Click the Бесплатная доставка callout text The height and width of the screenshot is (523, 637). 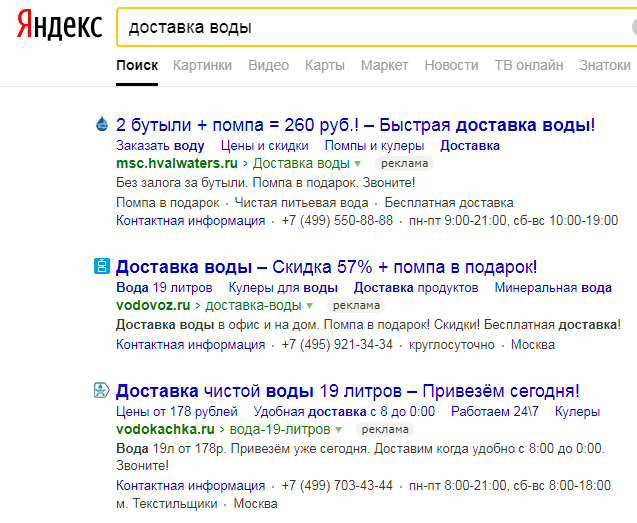coord(449,202)
